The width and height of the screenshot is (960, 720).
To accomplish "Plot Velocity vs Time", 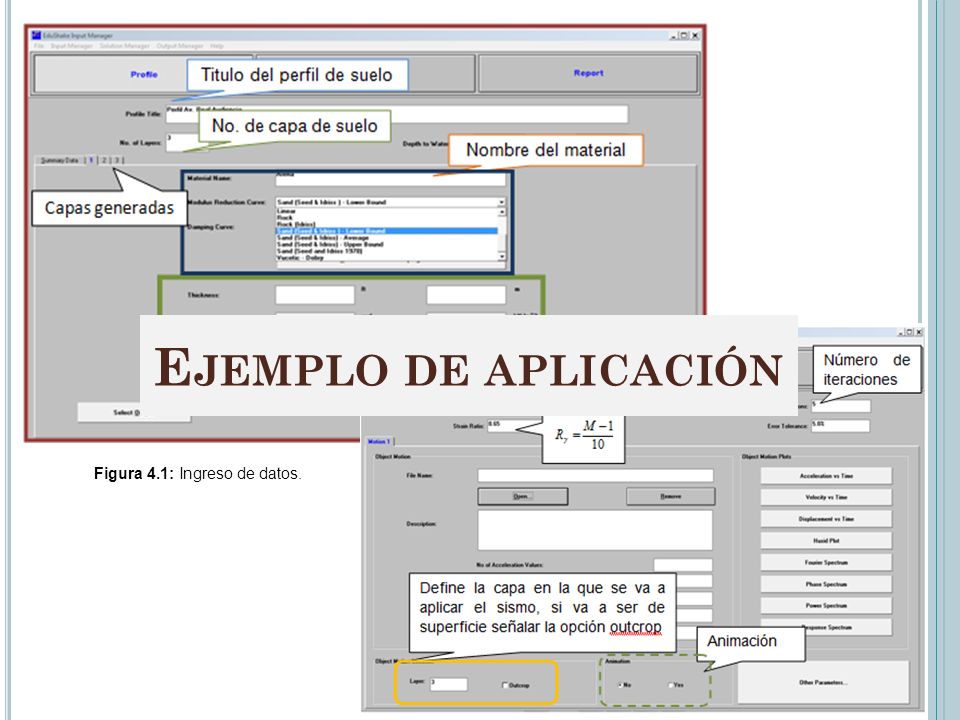I will (826, 497).
